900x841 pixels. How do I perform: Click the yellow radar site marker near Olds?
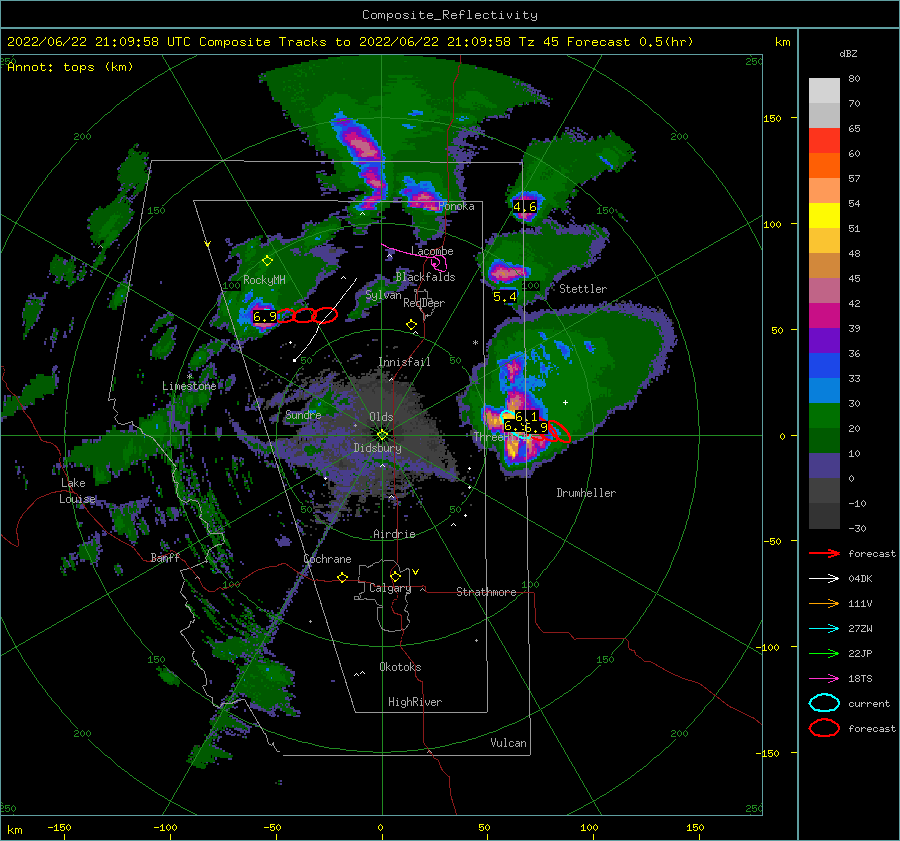[x=382, y=435]
